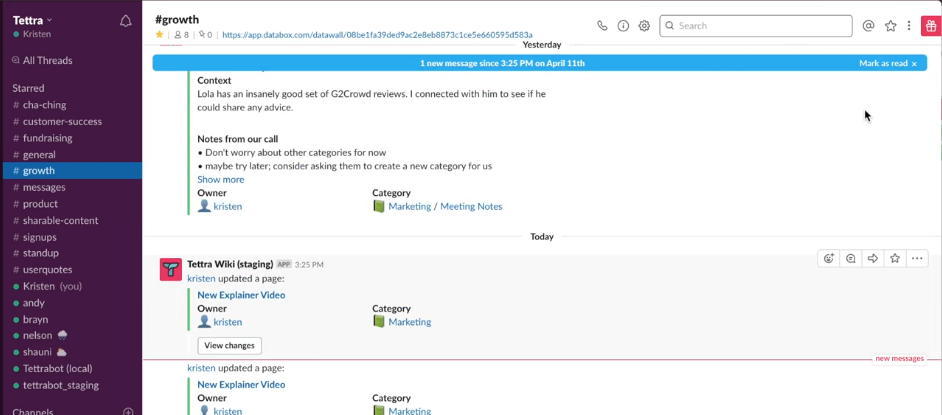Open first New Explainer Video link
Screen dimensions: 942x415
pyautogui.click(x=241, y=295)
